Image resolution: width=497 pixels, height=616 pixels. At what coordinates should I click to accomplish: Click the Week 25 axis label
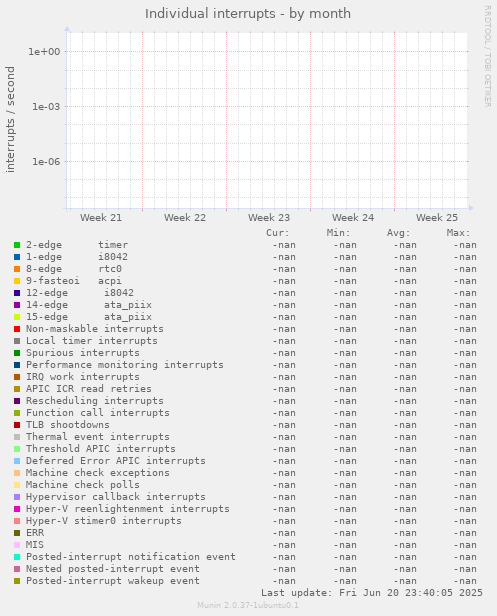pos(437,218)
